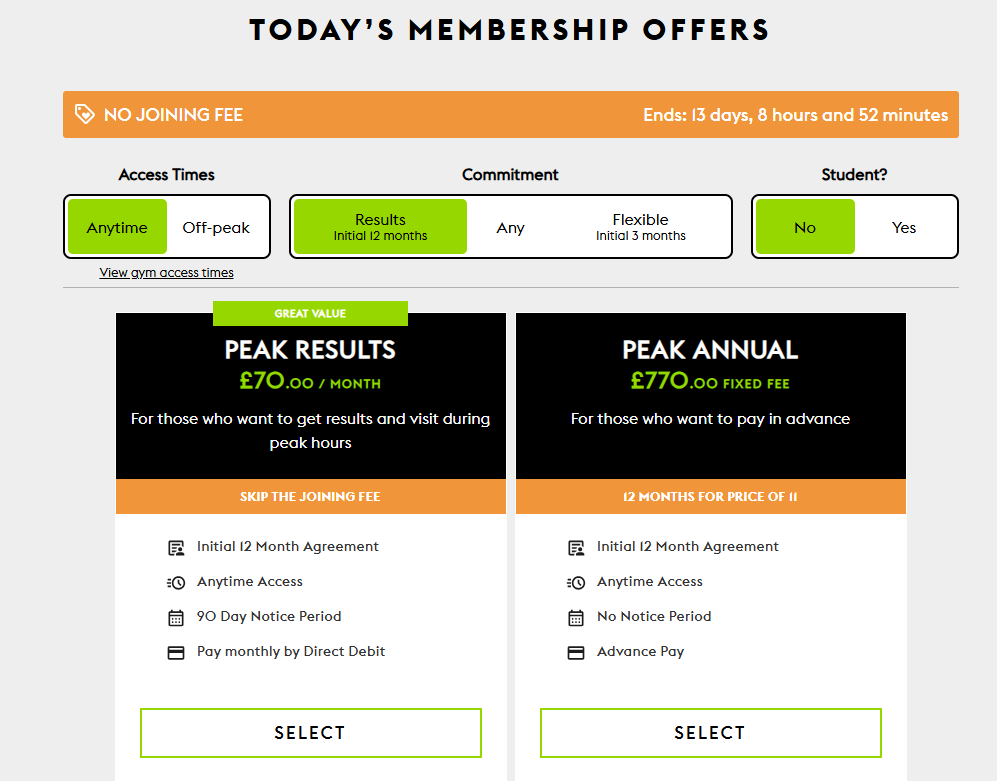
Task: Select the Peak Annual membership plan
Action: click(x=710, y=732)
